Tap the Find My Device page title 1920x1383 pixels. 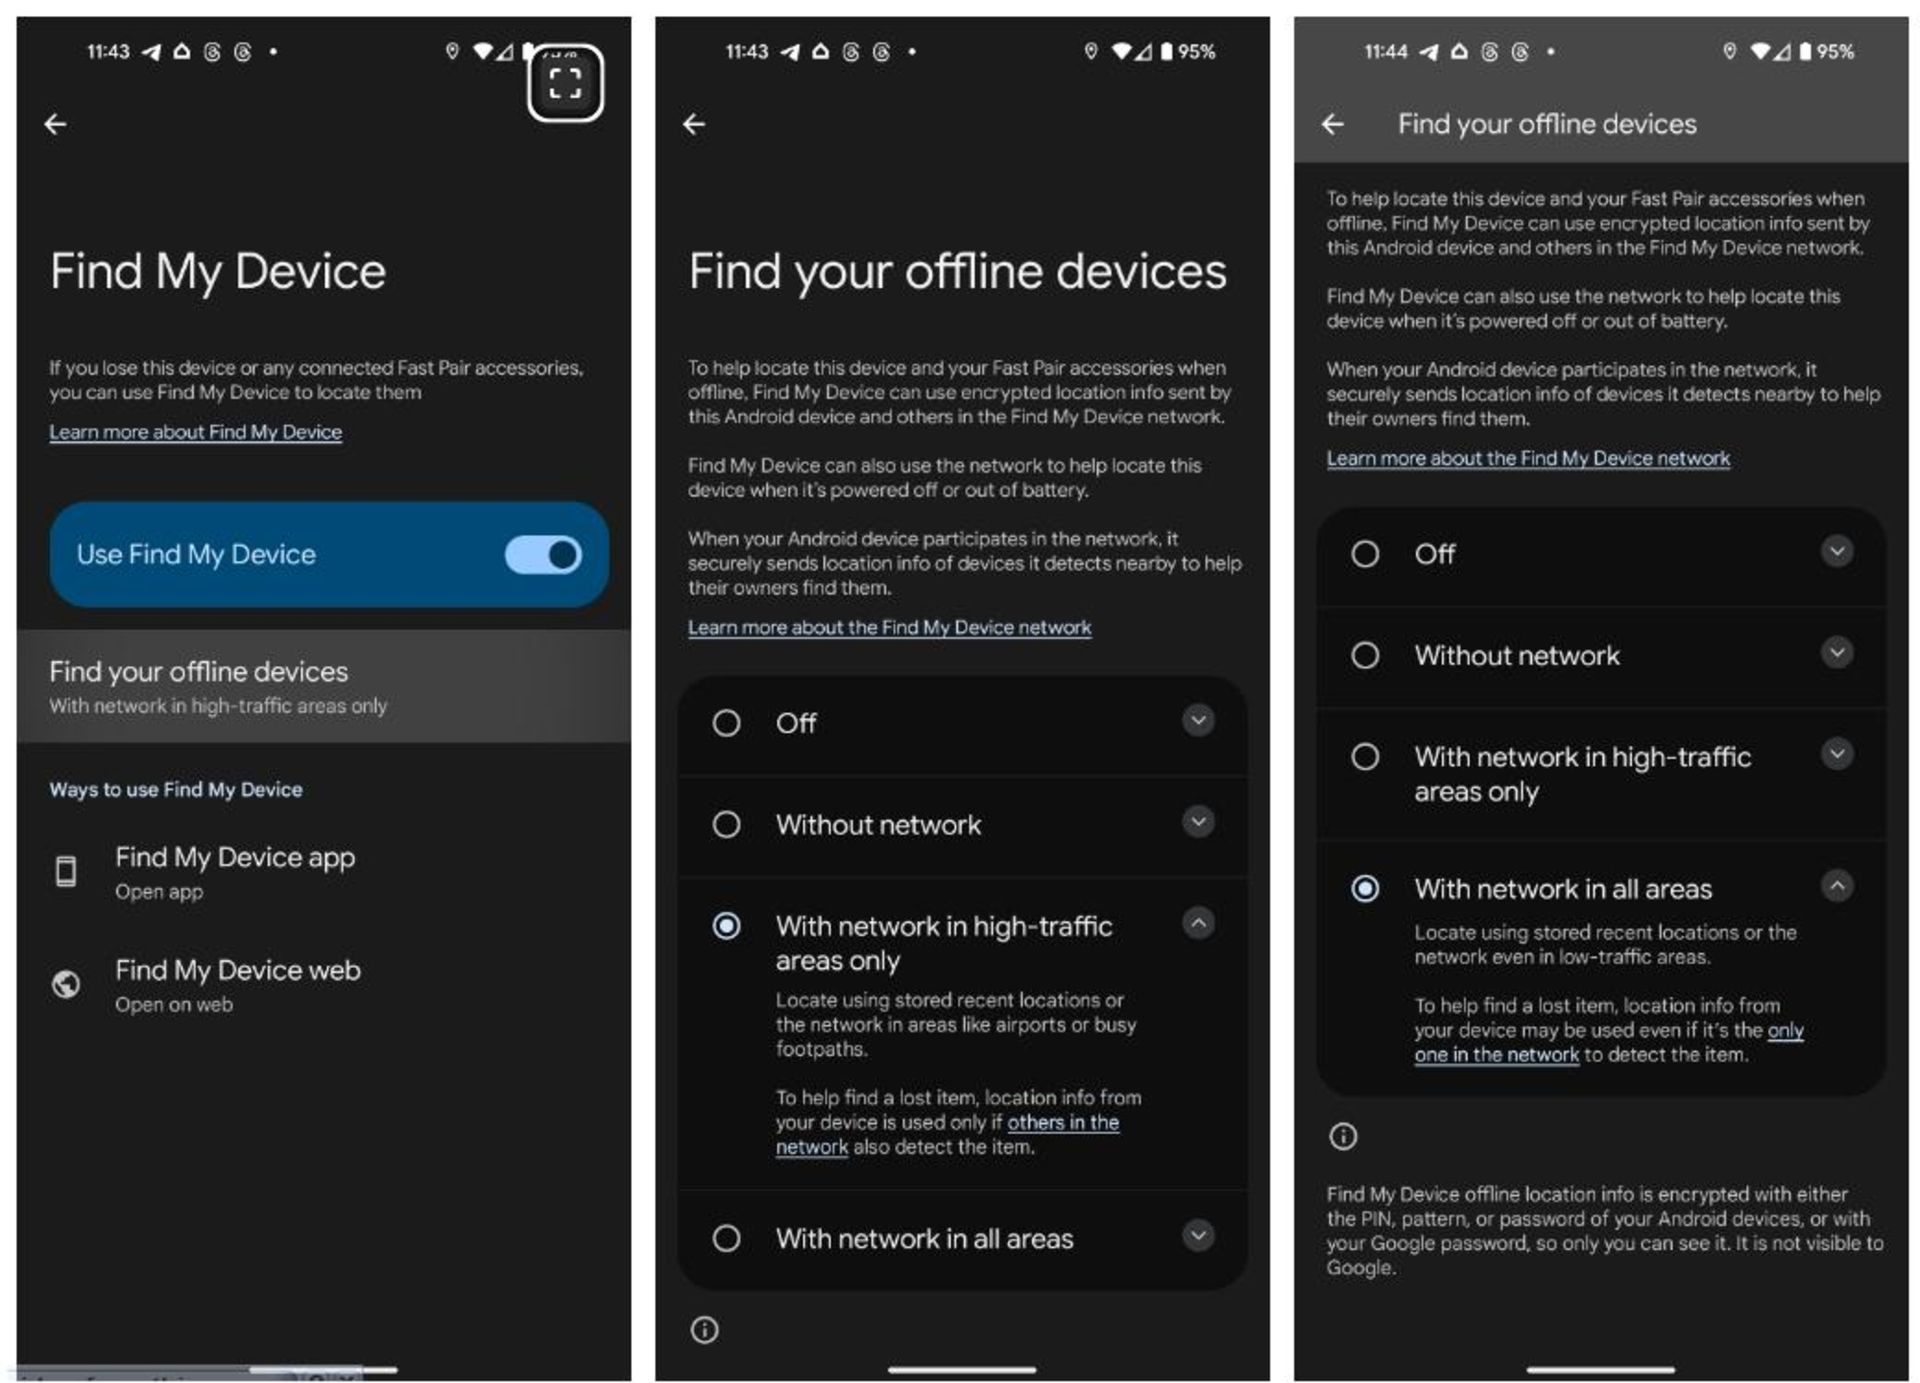pos(218,272)
